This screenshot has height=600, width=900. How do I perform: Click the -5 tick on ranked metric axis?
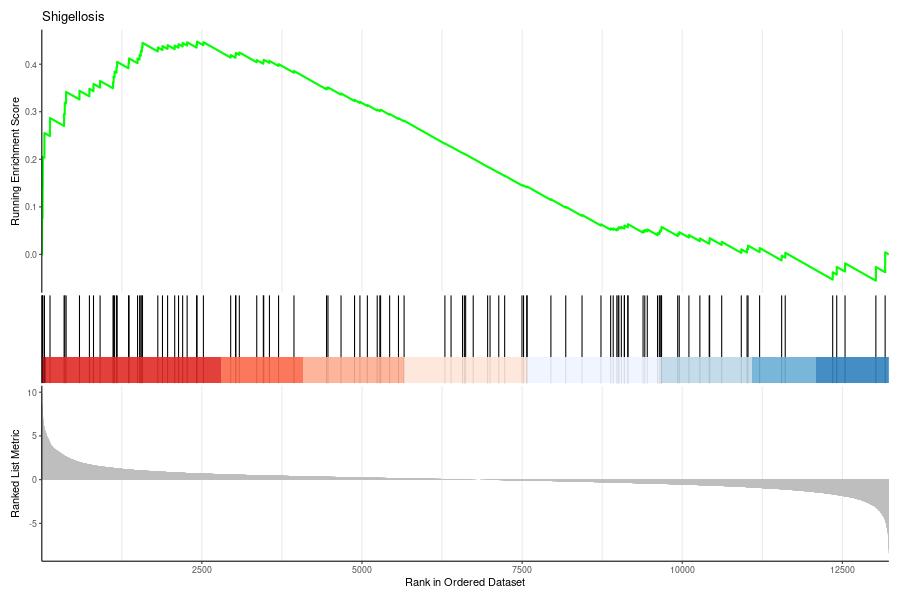[x=33, y=524]
